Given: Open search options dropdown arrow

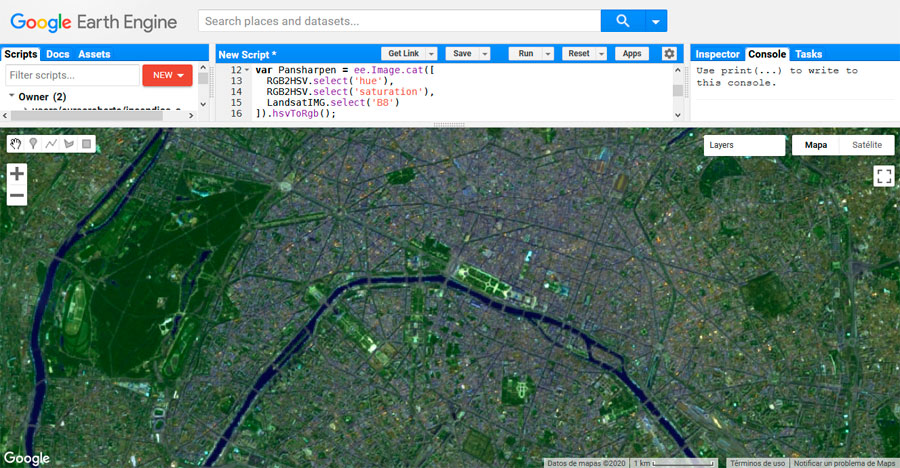Looking at the screenshot, I should point(655,21).
